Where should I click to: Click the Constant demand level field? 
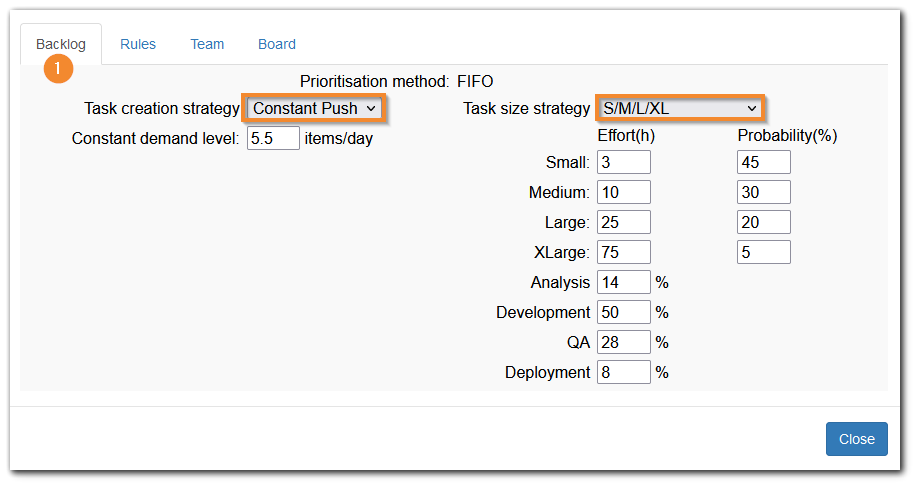click(273, 138)
